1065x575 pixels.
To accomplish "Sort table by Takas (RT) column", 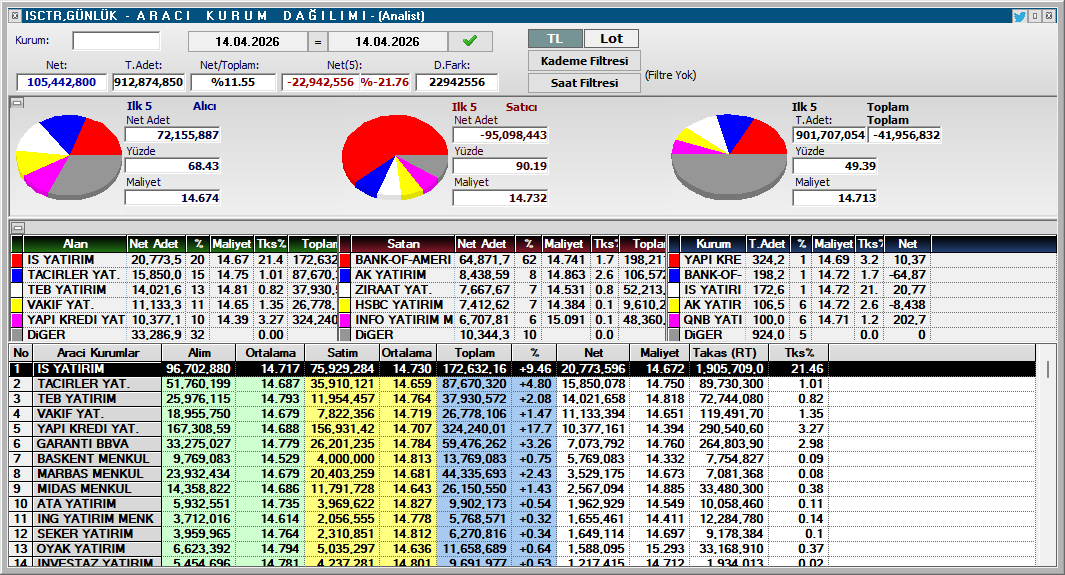I will pyautogui.click(x=731, y=353).
